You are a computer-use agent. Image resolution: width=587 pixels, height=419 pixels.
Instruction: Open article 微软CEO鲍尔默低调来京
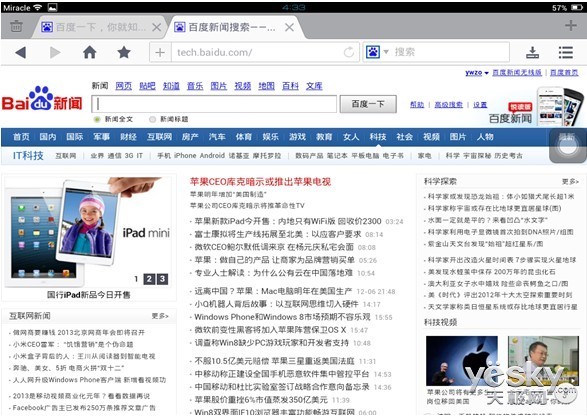tap(274, 247)
